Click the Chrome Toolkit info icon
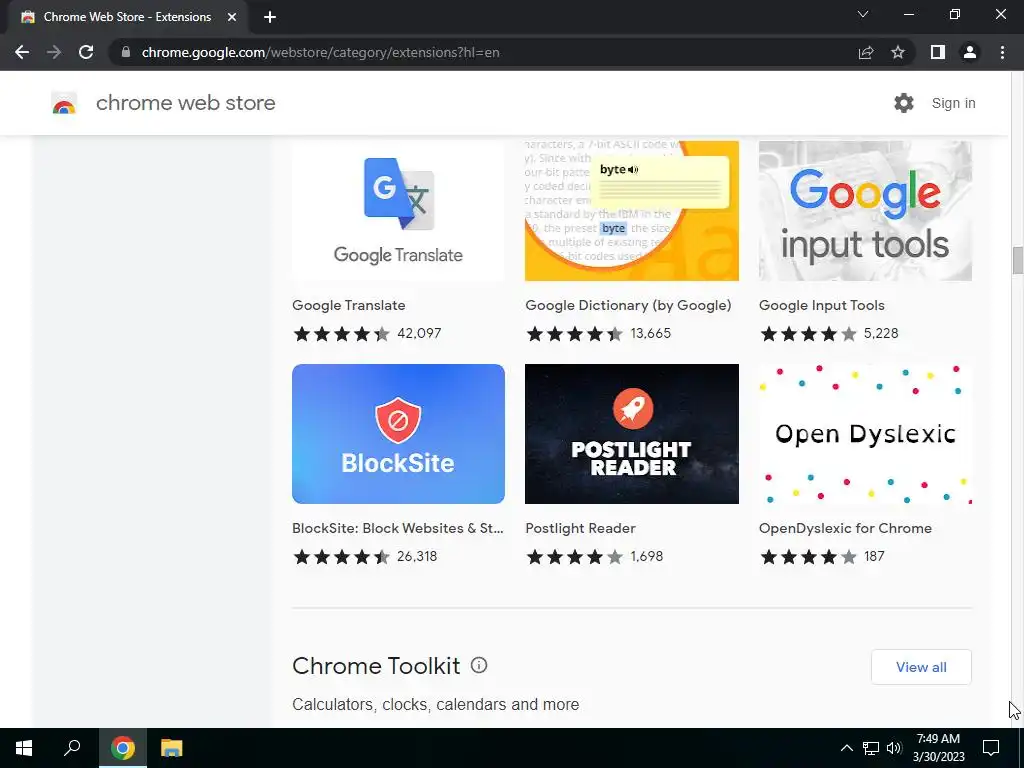Screen dimensions: 1024x768 (479, 665)
